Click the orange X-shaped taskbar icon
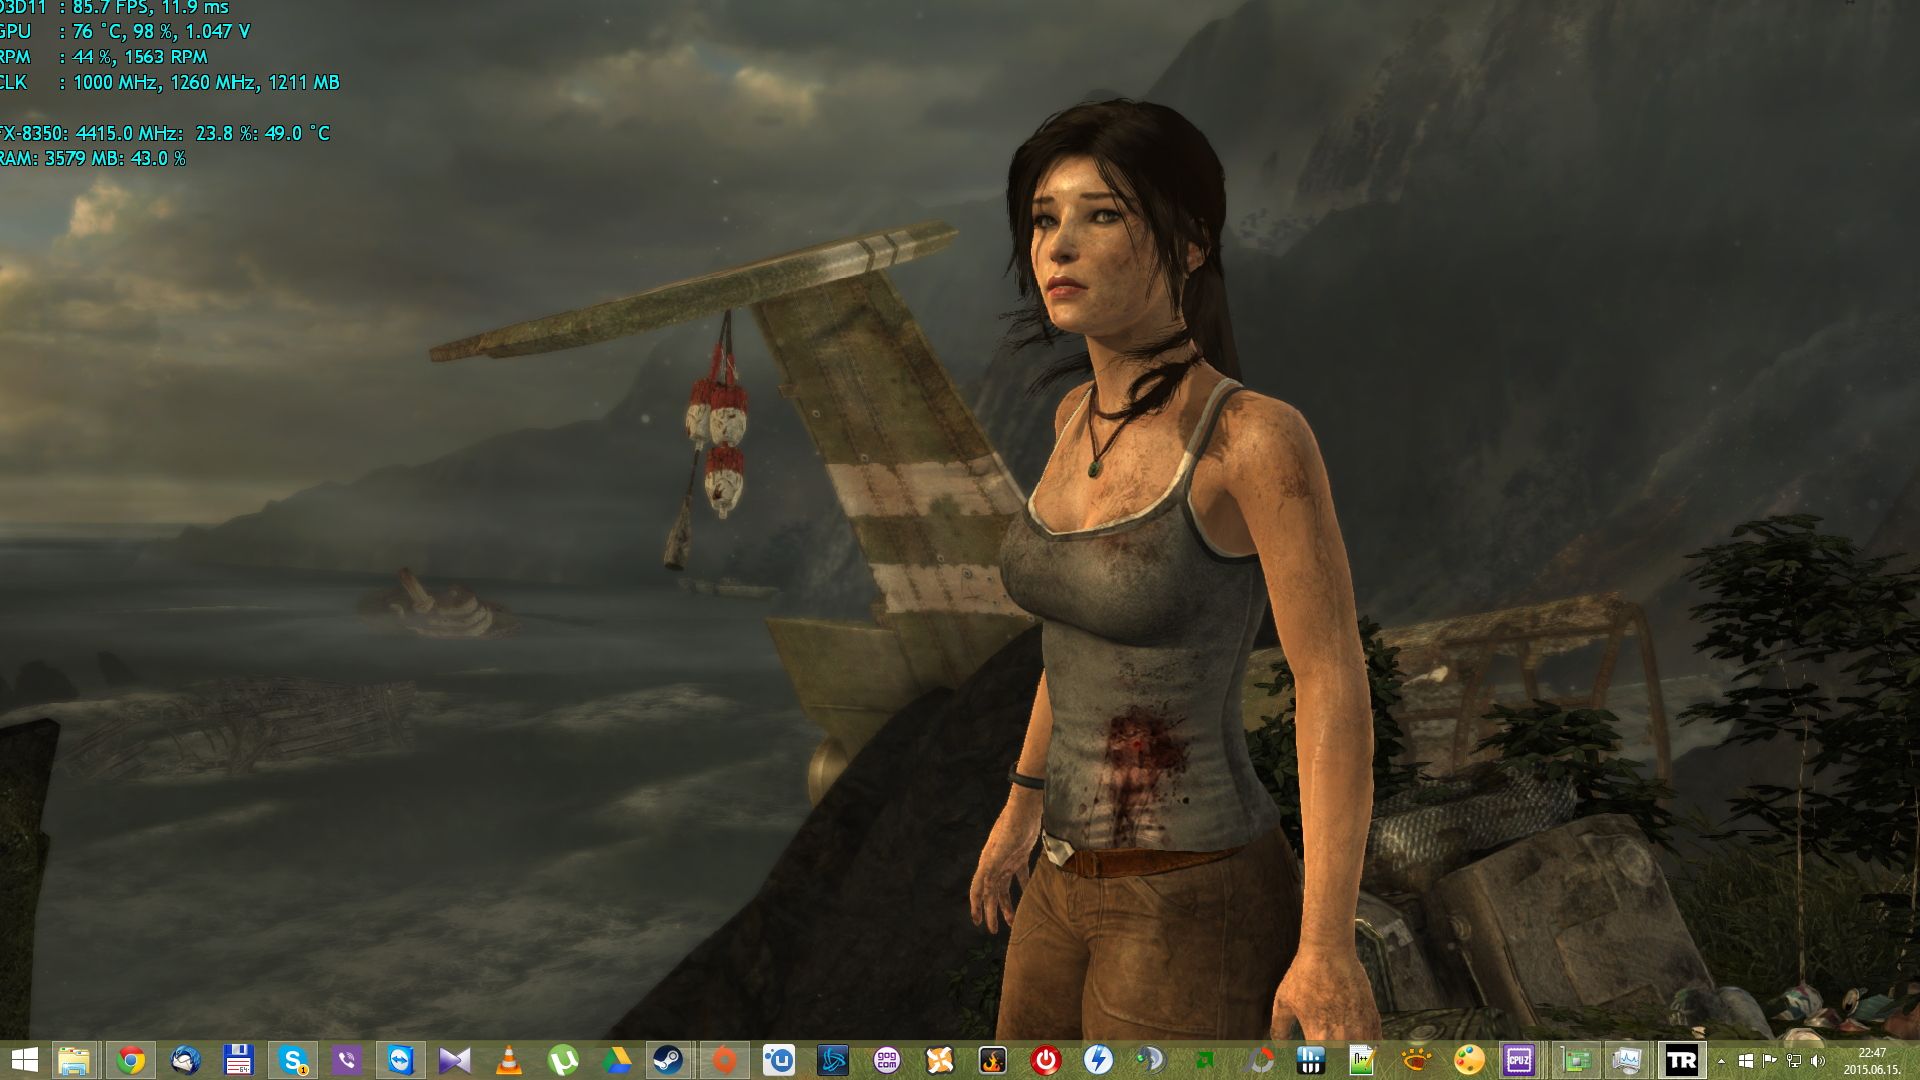 pyautogui.click(x=940, y=1060)
